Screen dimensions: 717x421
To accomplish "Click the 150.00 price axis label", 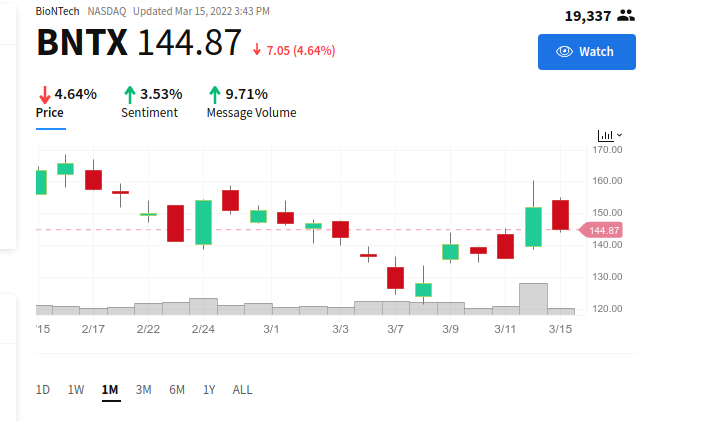I will [x=607, y=213].
